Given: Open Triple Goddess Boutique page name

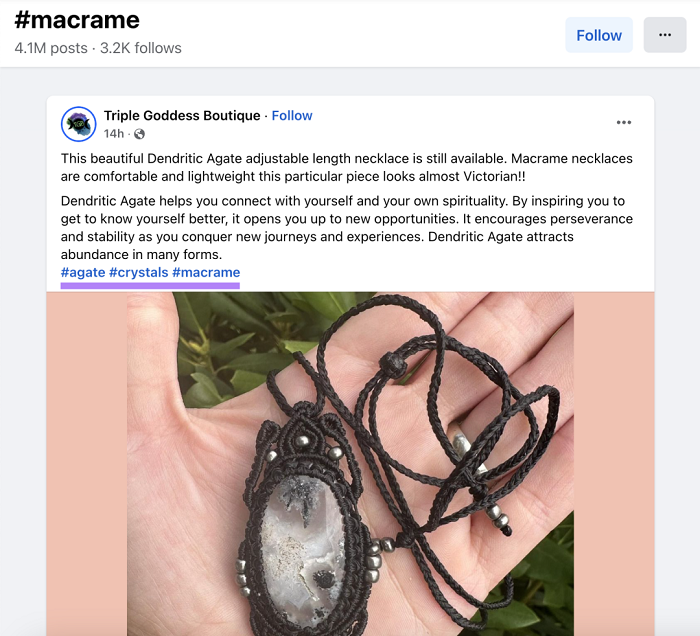Looking at the screenshot, I should click(x=182, y=116).
